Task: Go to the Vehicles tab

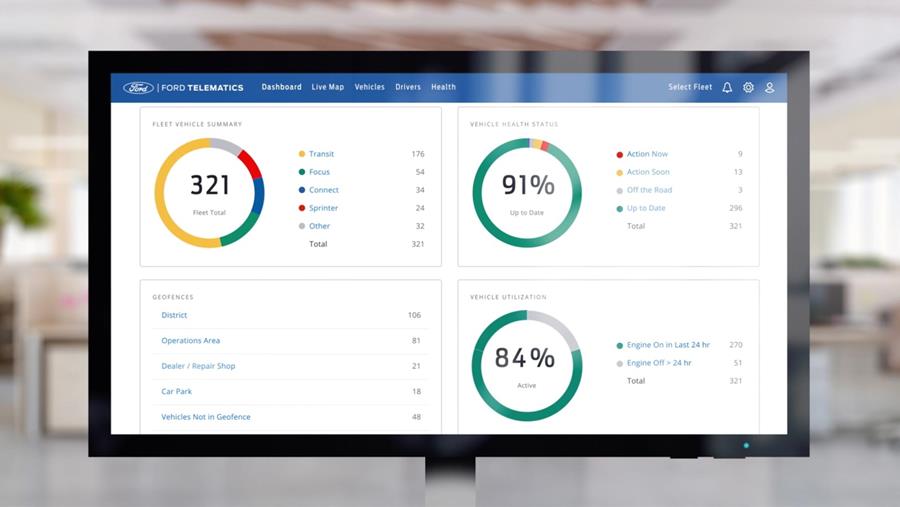Action: 369,88
